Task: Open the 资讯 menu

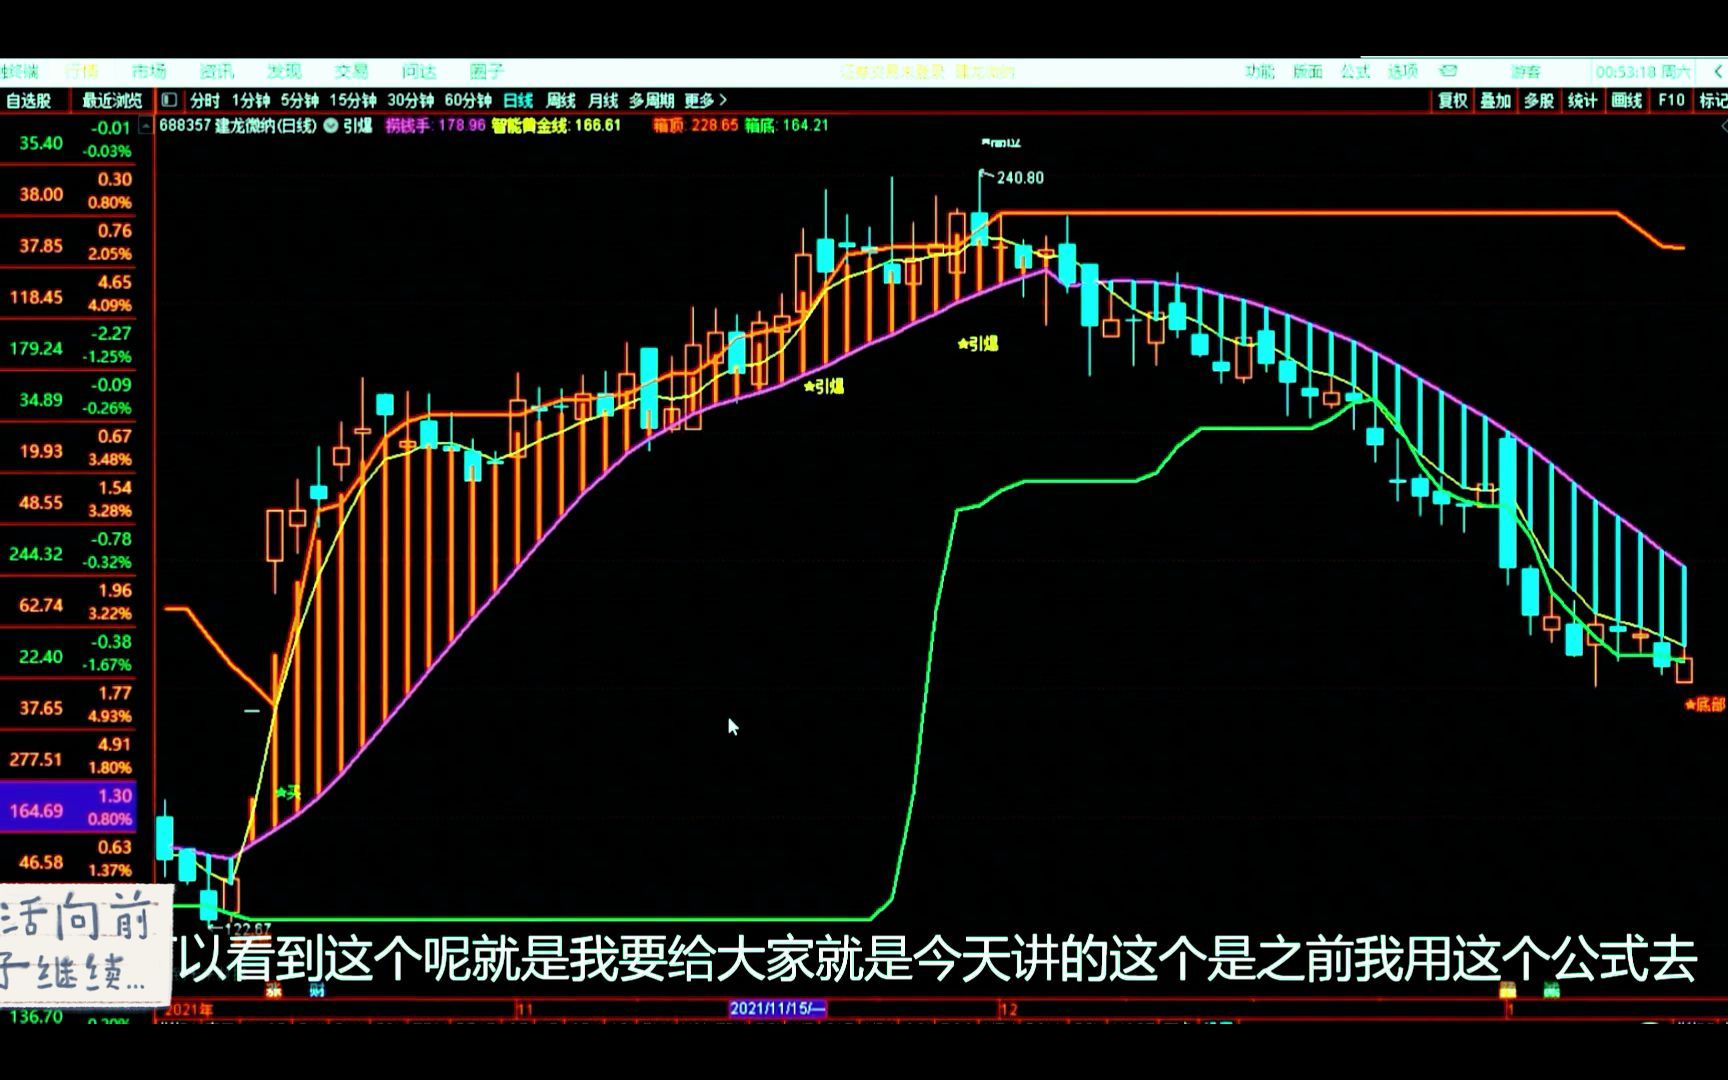Action: 217,71
